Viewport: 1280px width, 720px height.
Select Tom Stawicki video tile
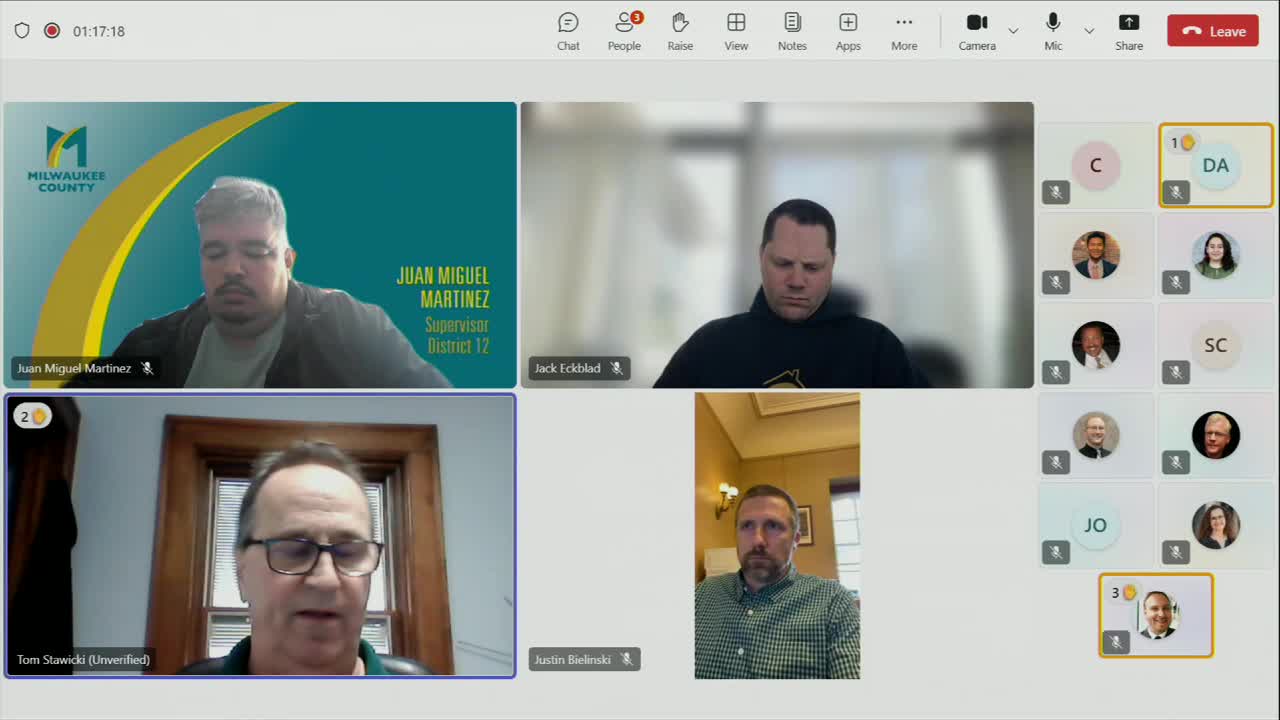[x=260, y=536]
